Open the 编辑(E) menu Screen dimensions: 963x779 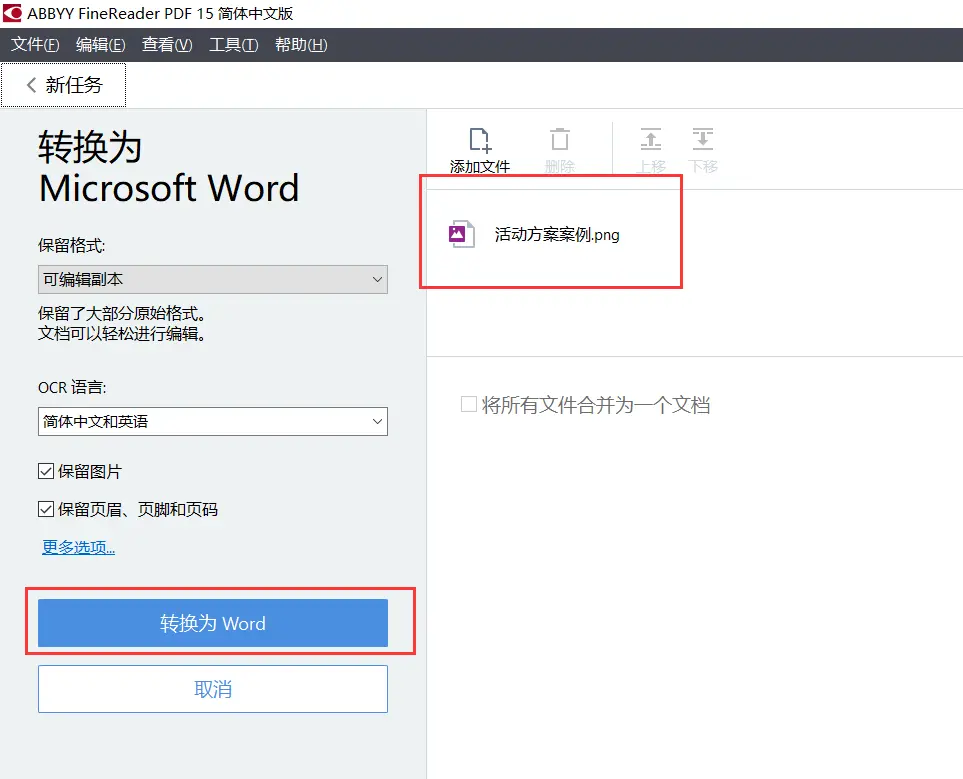[101, 45]
